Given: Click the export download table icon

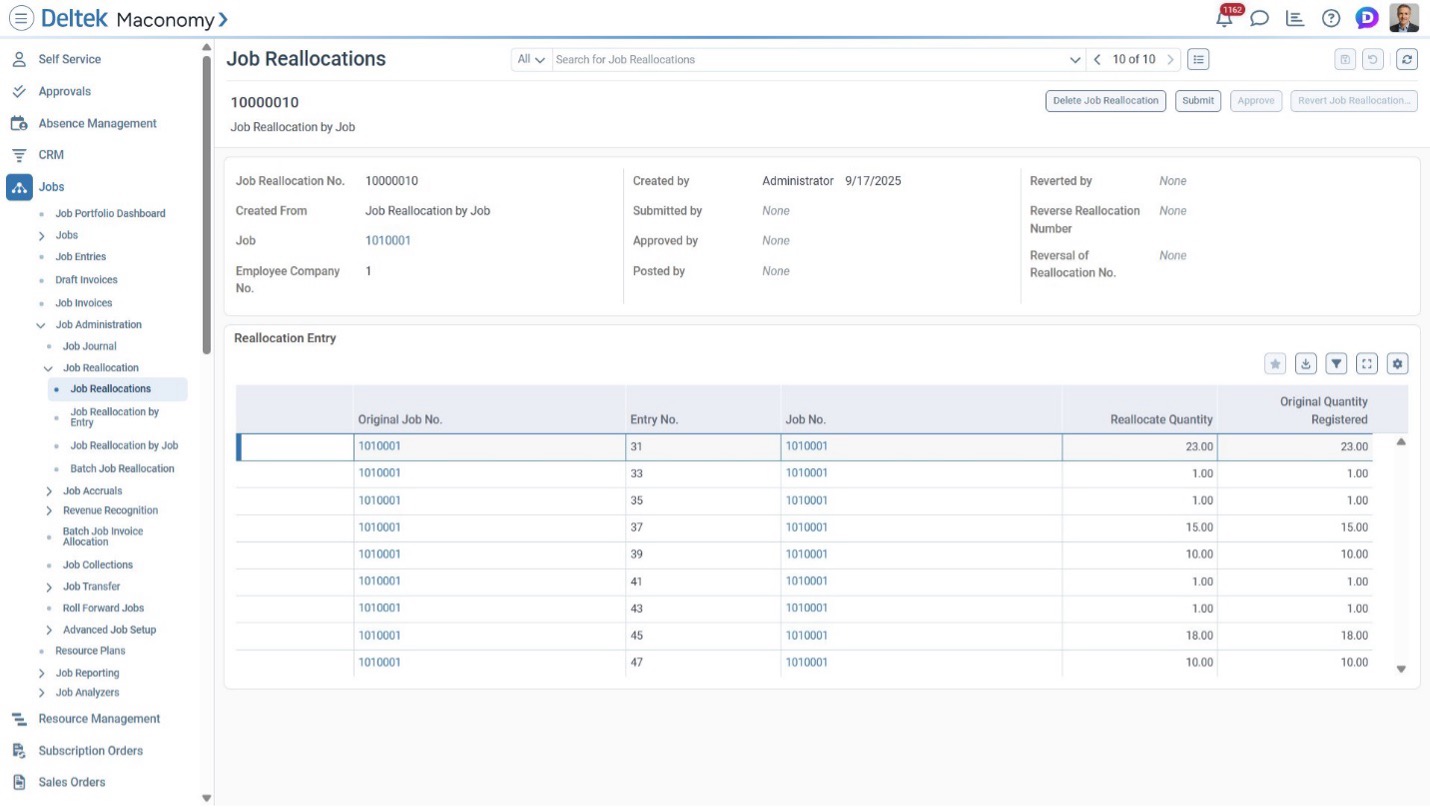Looking at the screenshot, I should pos(1305,364).
